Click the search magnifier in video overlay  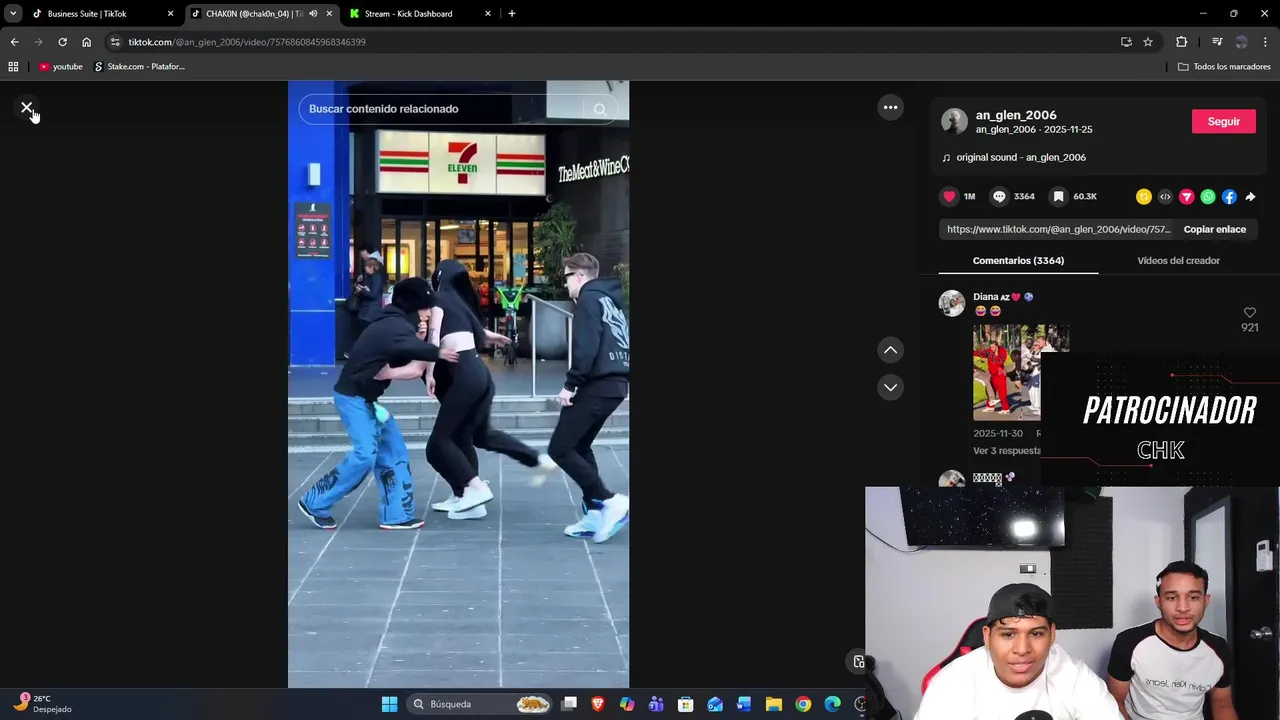pos(600,109)
